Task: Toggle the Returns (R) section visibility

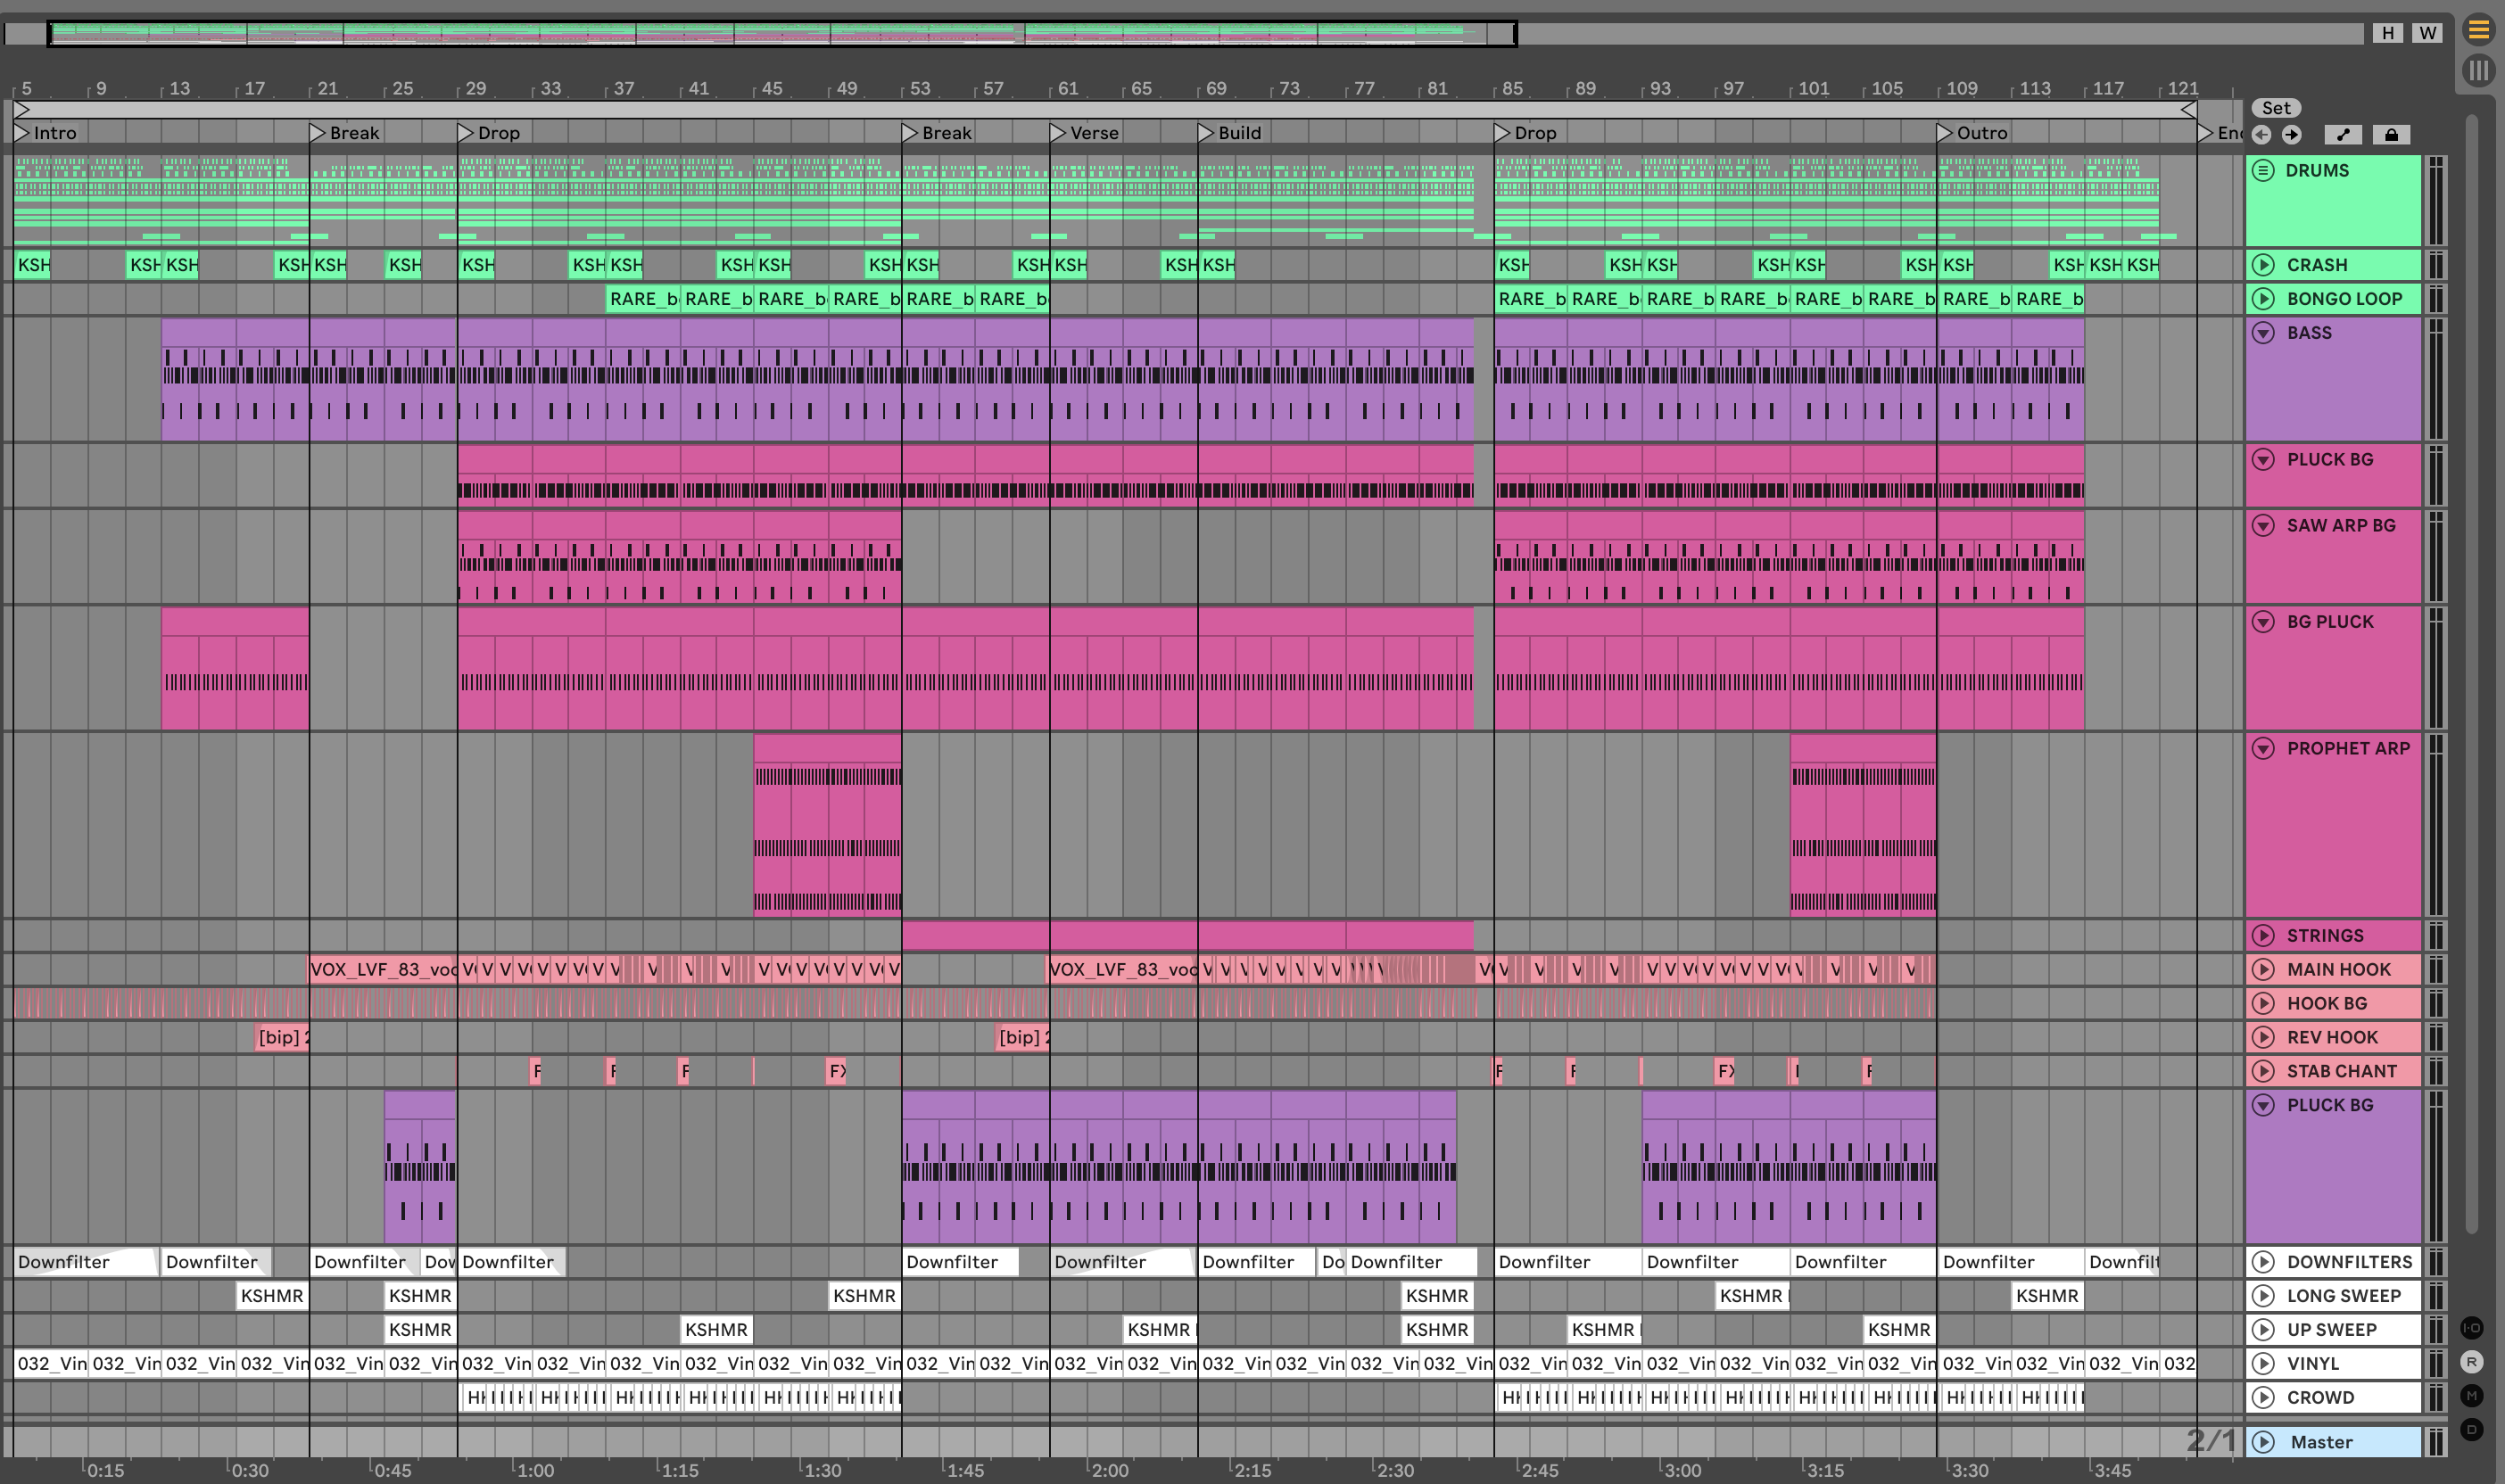Action: click(2471, 1362)
